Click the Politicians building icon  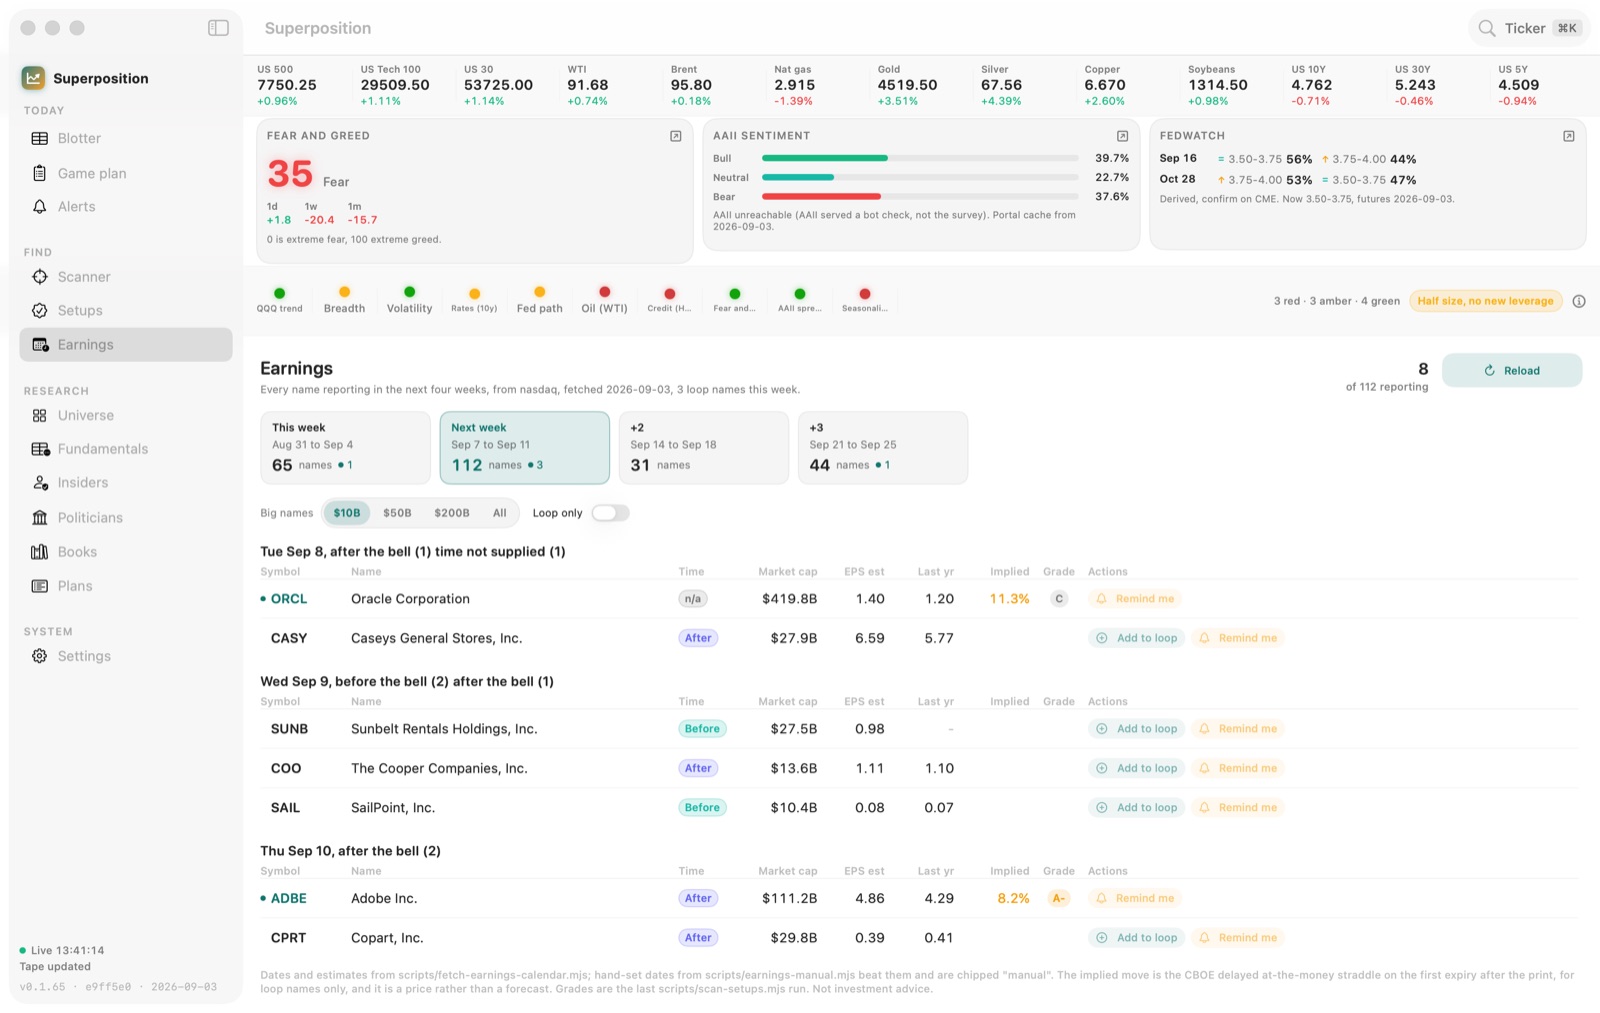point(40,518)
